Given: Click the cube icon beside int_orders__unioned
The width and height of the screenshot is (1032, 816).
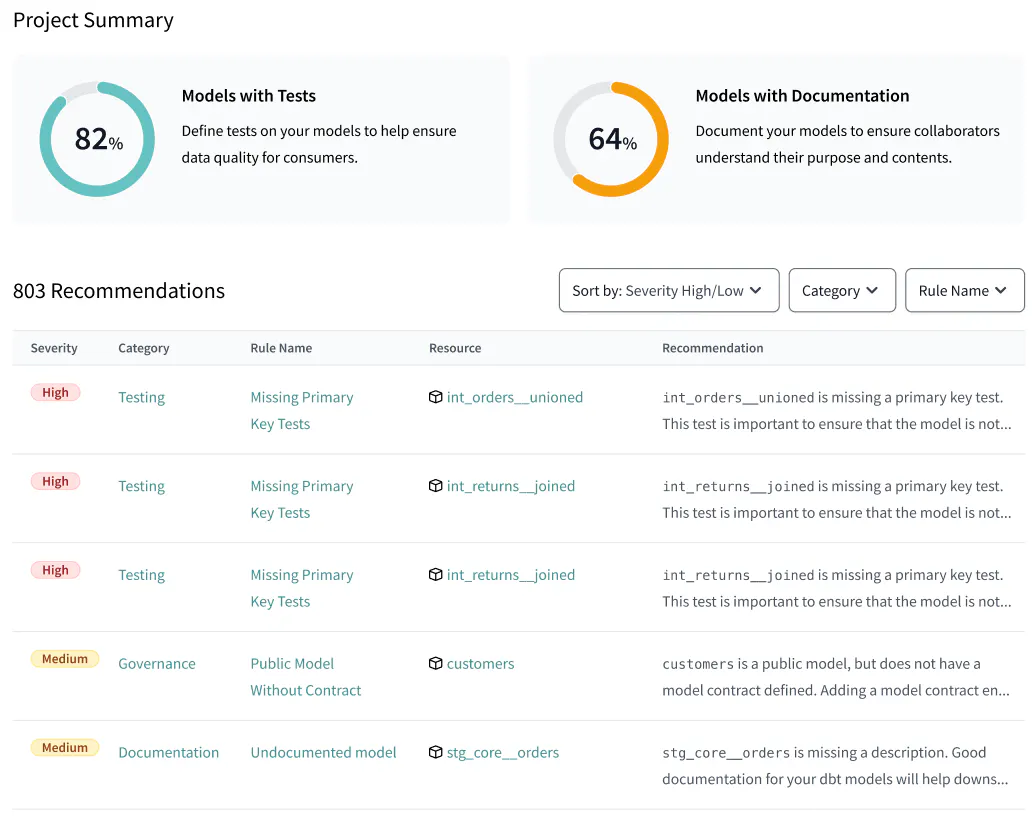Looking at the screenshot, I should (435, 397).
